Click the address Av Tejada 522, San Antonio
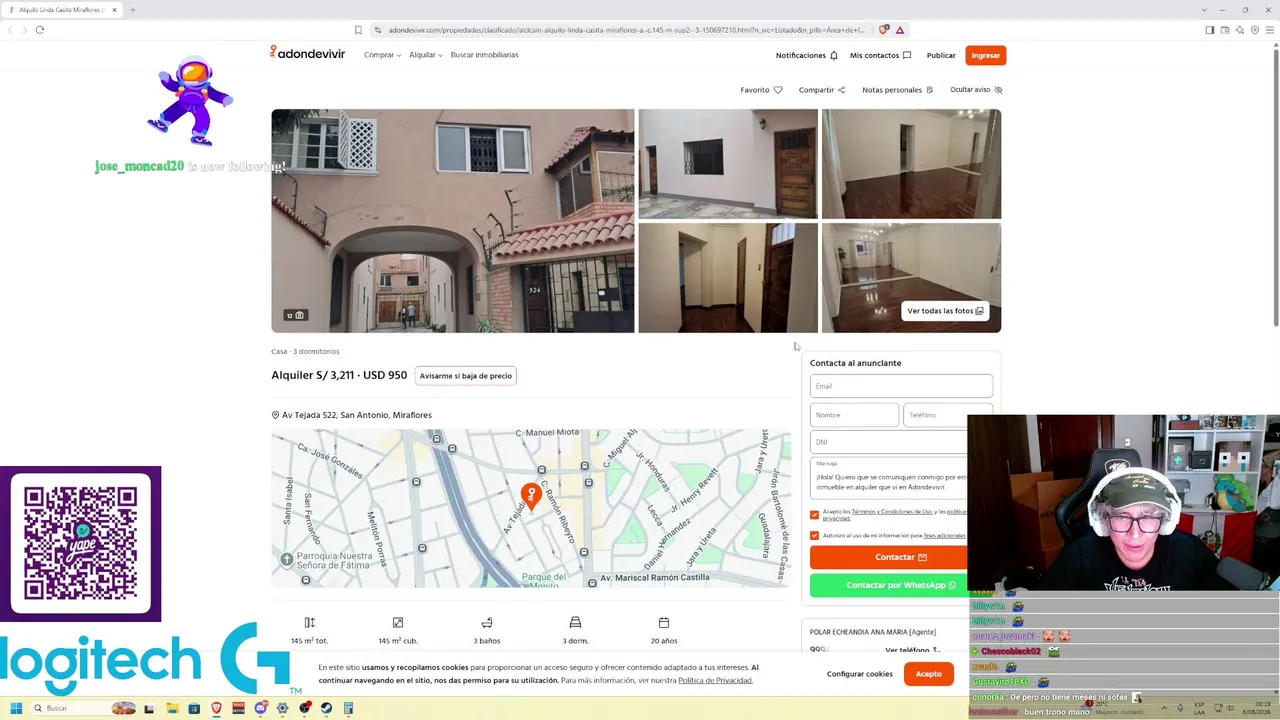1280x720 pixels. point(357,415)
